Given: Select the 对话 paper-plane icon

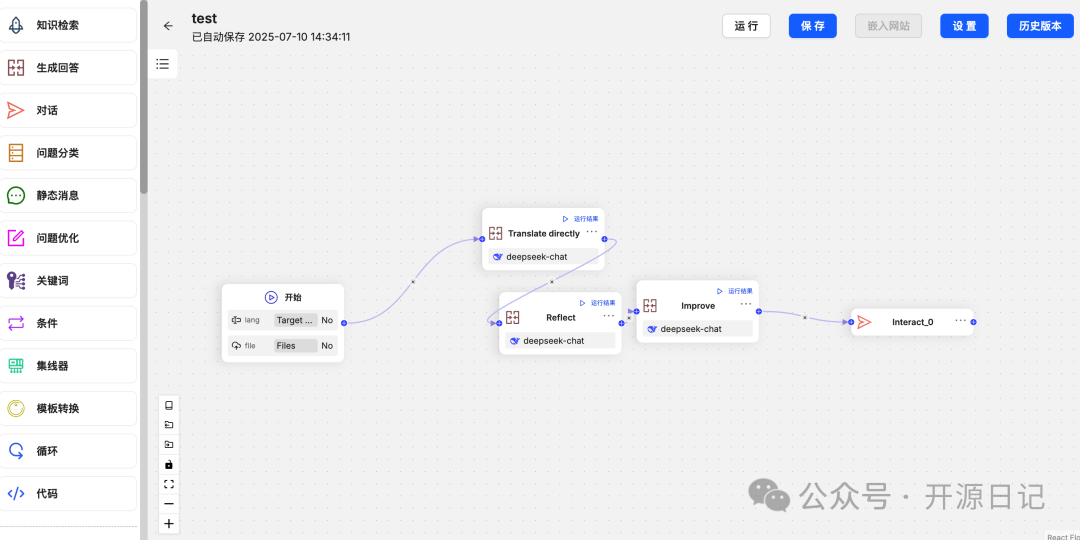Looking at the screenshot, I should [16, 110].
